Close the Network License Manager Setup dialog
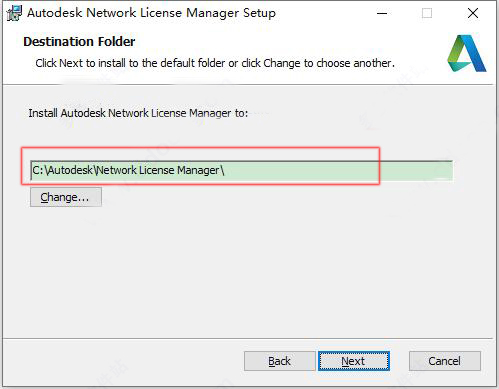 click(473, 13)
